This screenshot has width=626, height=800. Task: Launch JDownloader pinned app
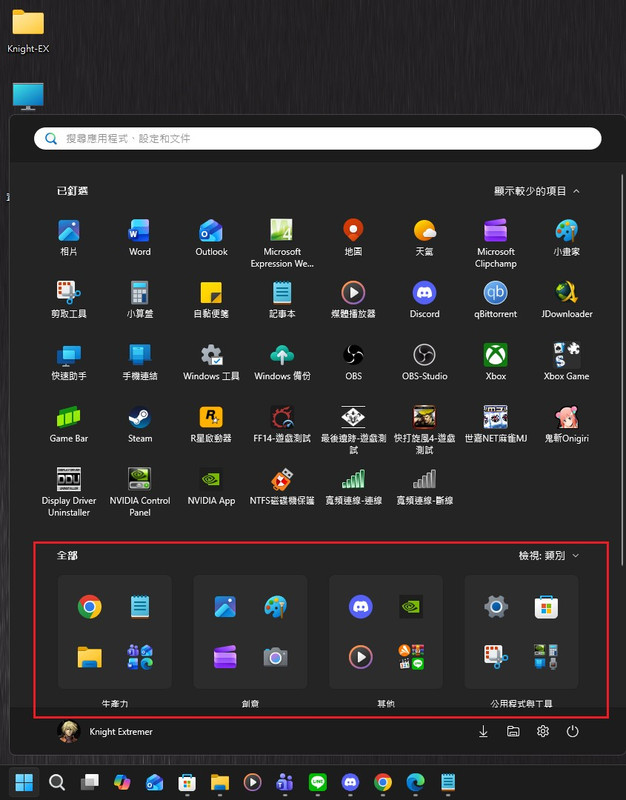tap(566, 299)
